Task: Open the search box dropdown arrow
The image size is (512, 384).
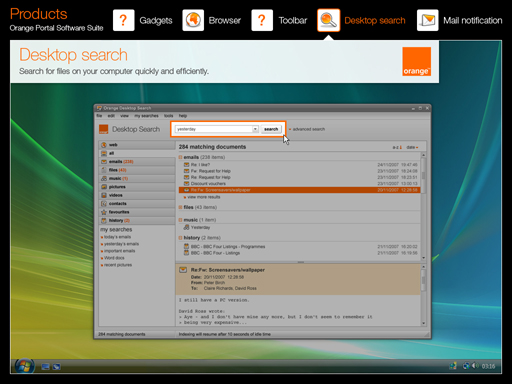Action: pos(255,129)
